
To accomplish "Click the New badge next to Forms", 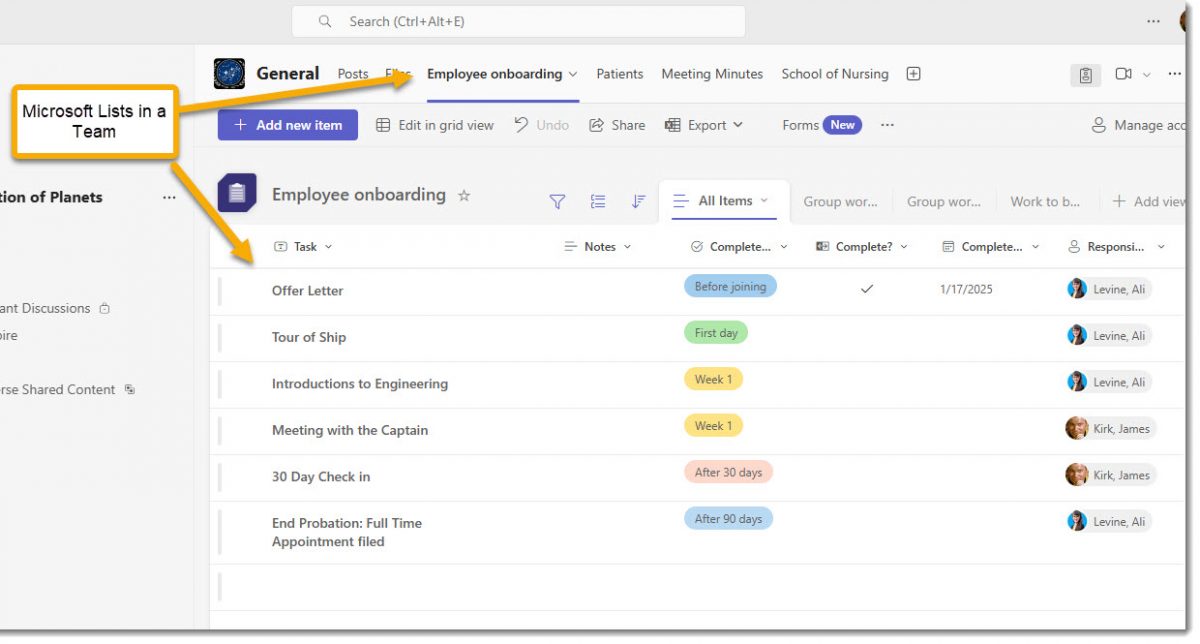I will point(842,124).
